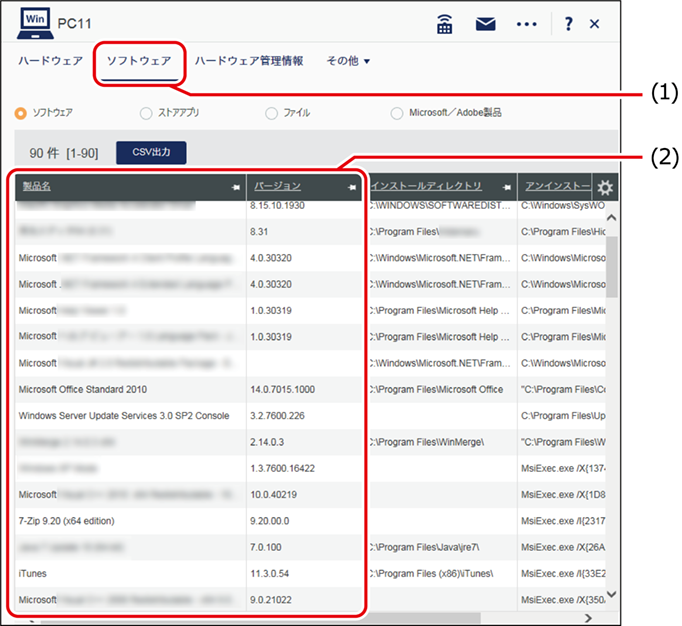Click version 8.31 cell
The width and height of the screenshot is (682, 626).
click(x=304, y=231)
